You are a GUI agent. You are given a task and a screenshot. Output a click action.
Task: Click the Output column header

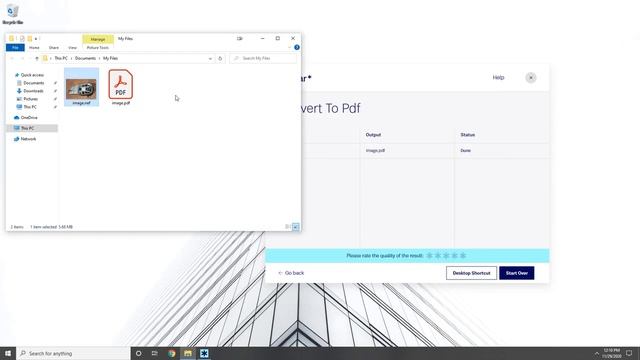pos(373,135)
